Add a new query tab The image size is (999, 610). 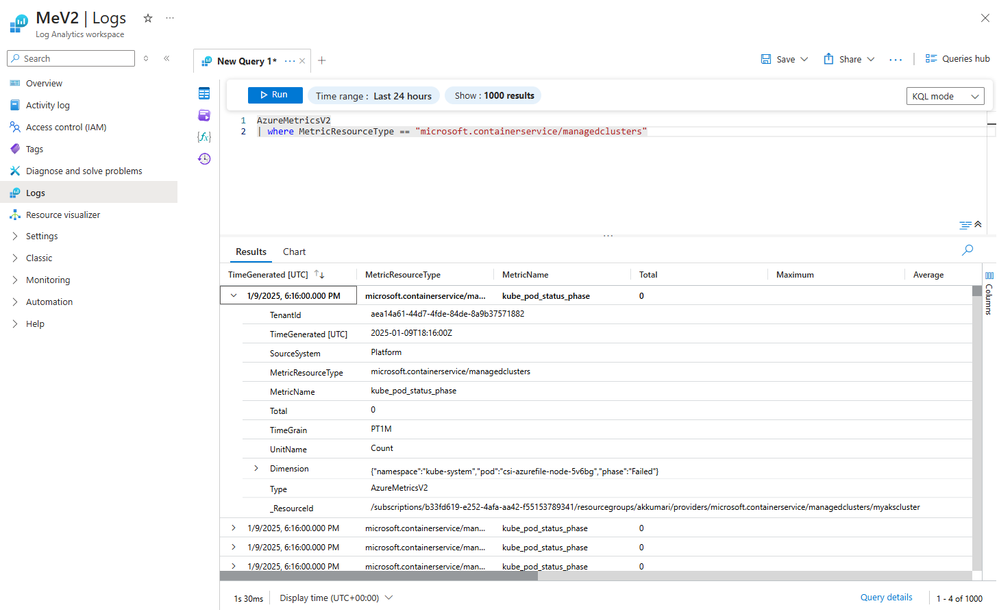click(x=322, y=61)
